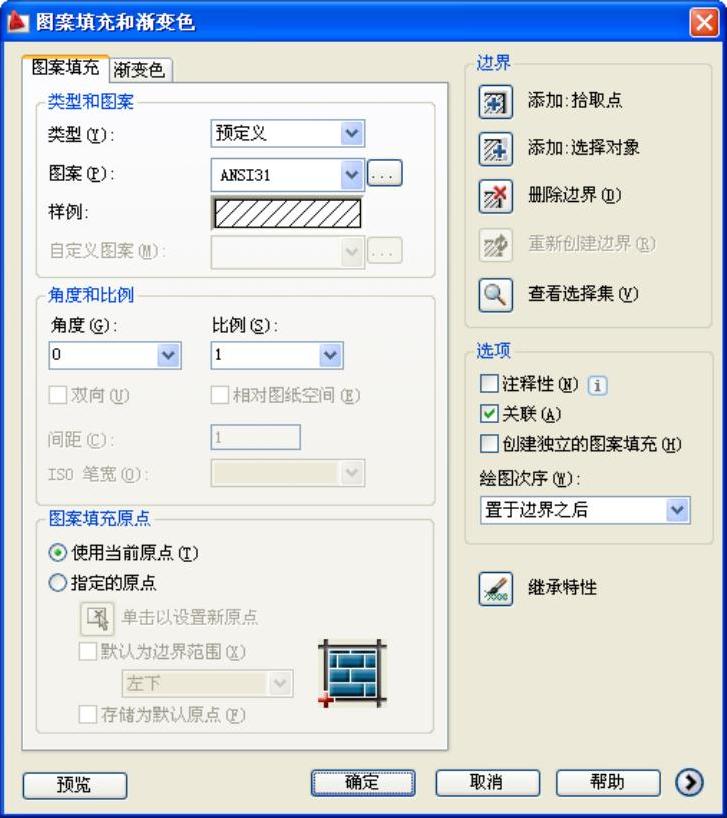Open the 角度 (Angle) dropdown
This screenshot has height=818, width=727.
[115, 356]
